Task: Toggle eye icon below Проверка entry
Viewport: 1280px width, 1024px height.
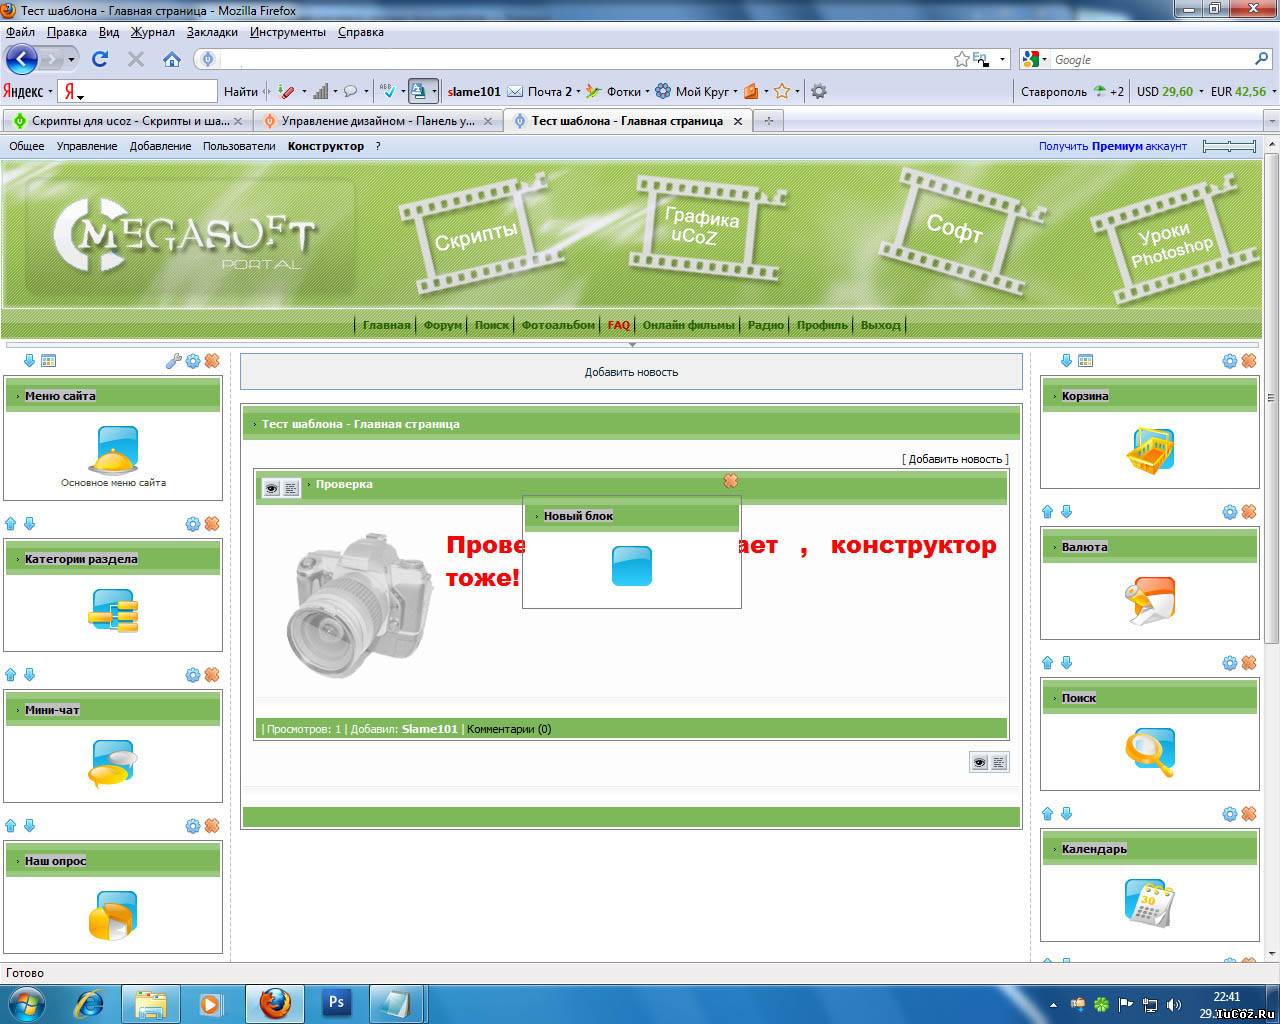Action: click(979, 762)
